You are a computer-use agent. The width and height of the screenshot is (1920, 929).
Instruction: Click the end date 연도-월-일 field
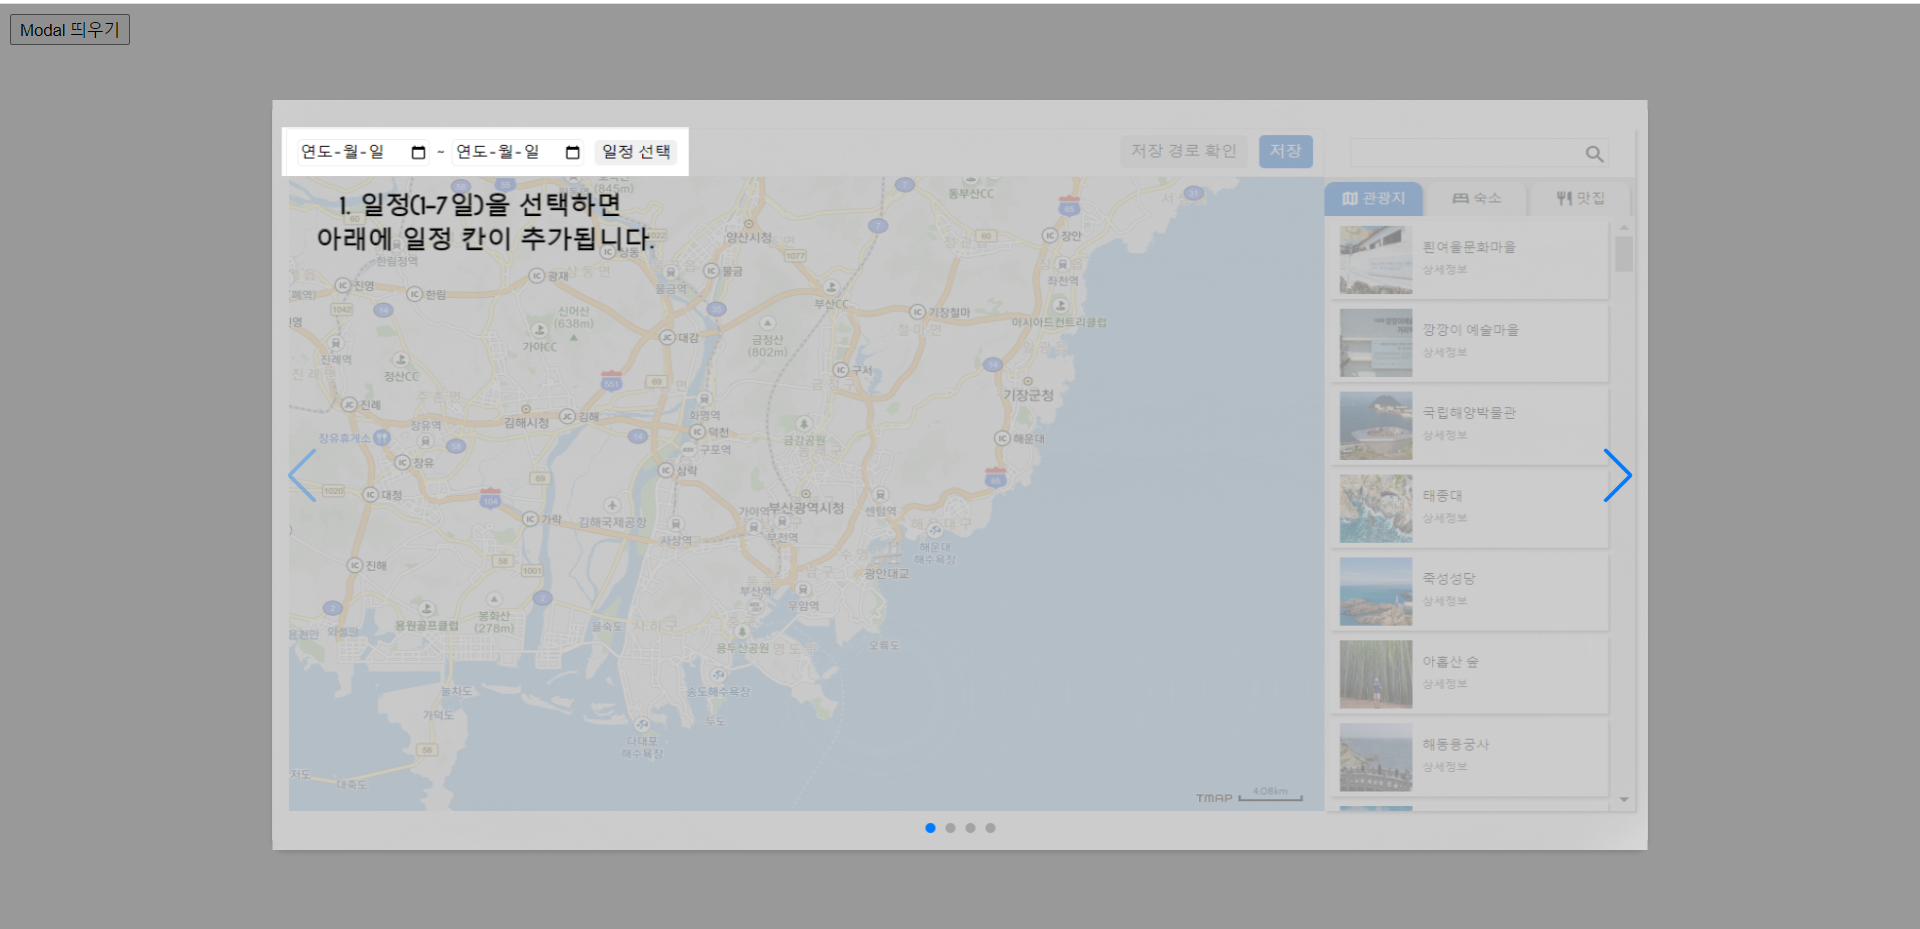(519, 152)
